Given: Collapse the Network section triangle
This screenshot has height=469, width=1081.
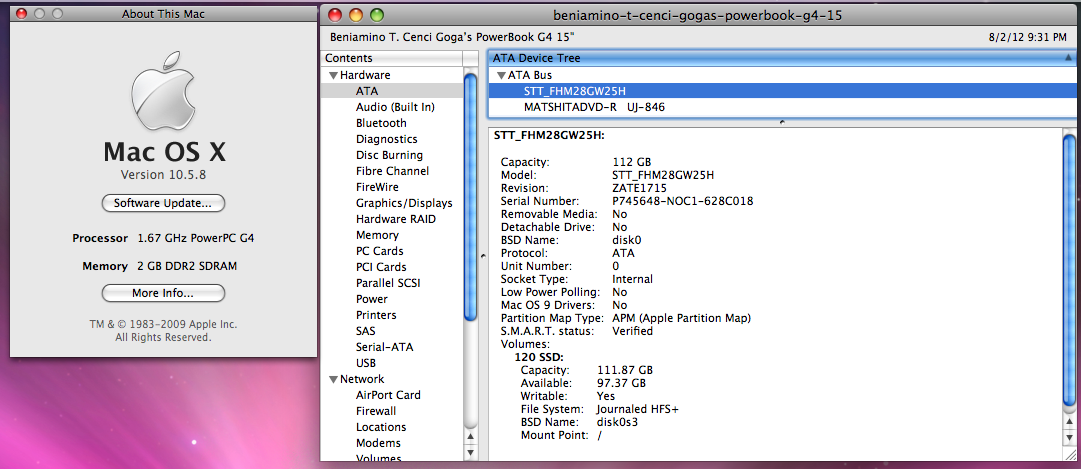Looking at the screenshot, I should pyautogui.click(x=334, y=379).
